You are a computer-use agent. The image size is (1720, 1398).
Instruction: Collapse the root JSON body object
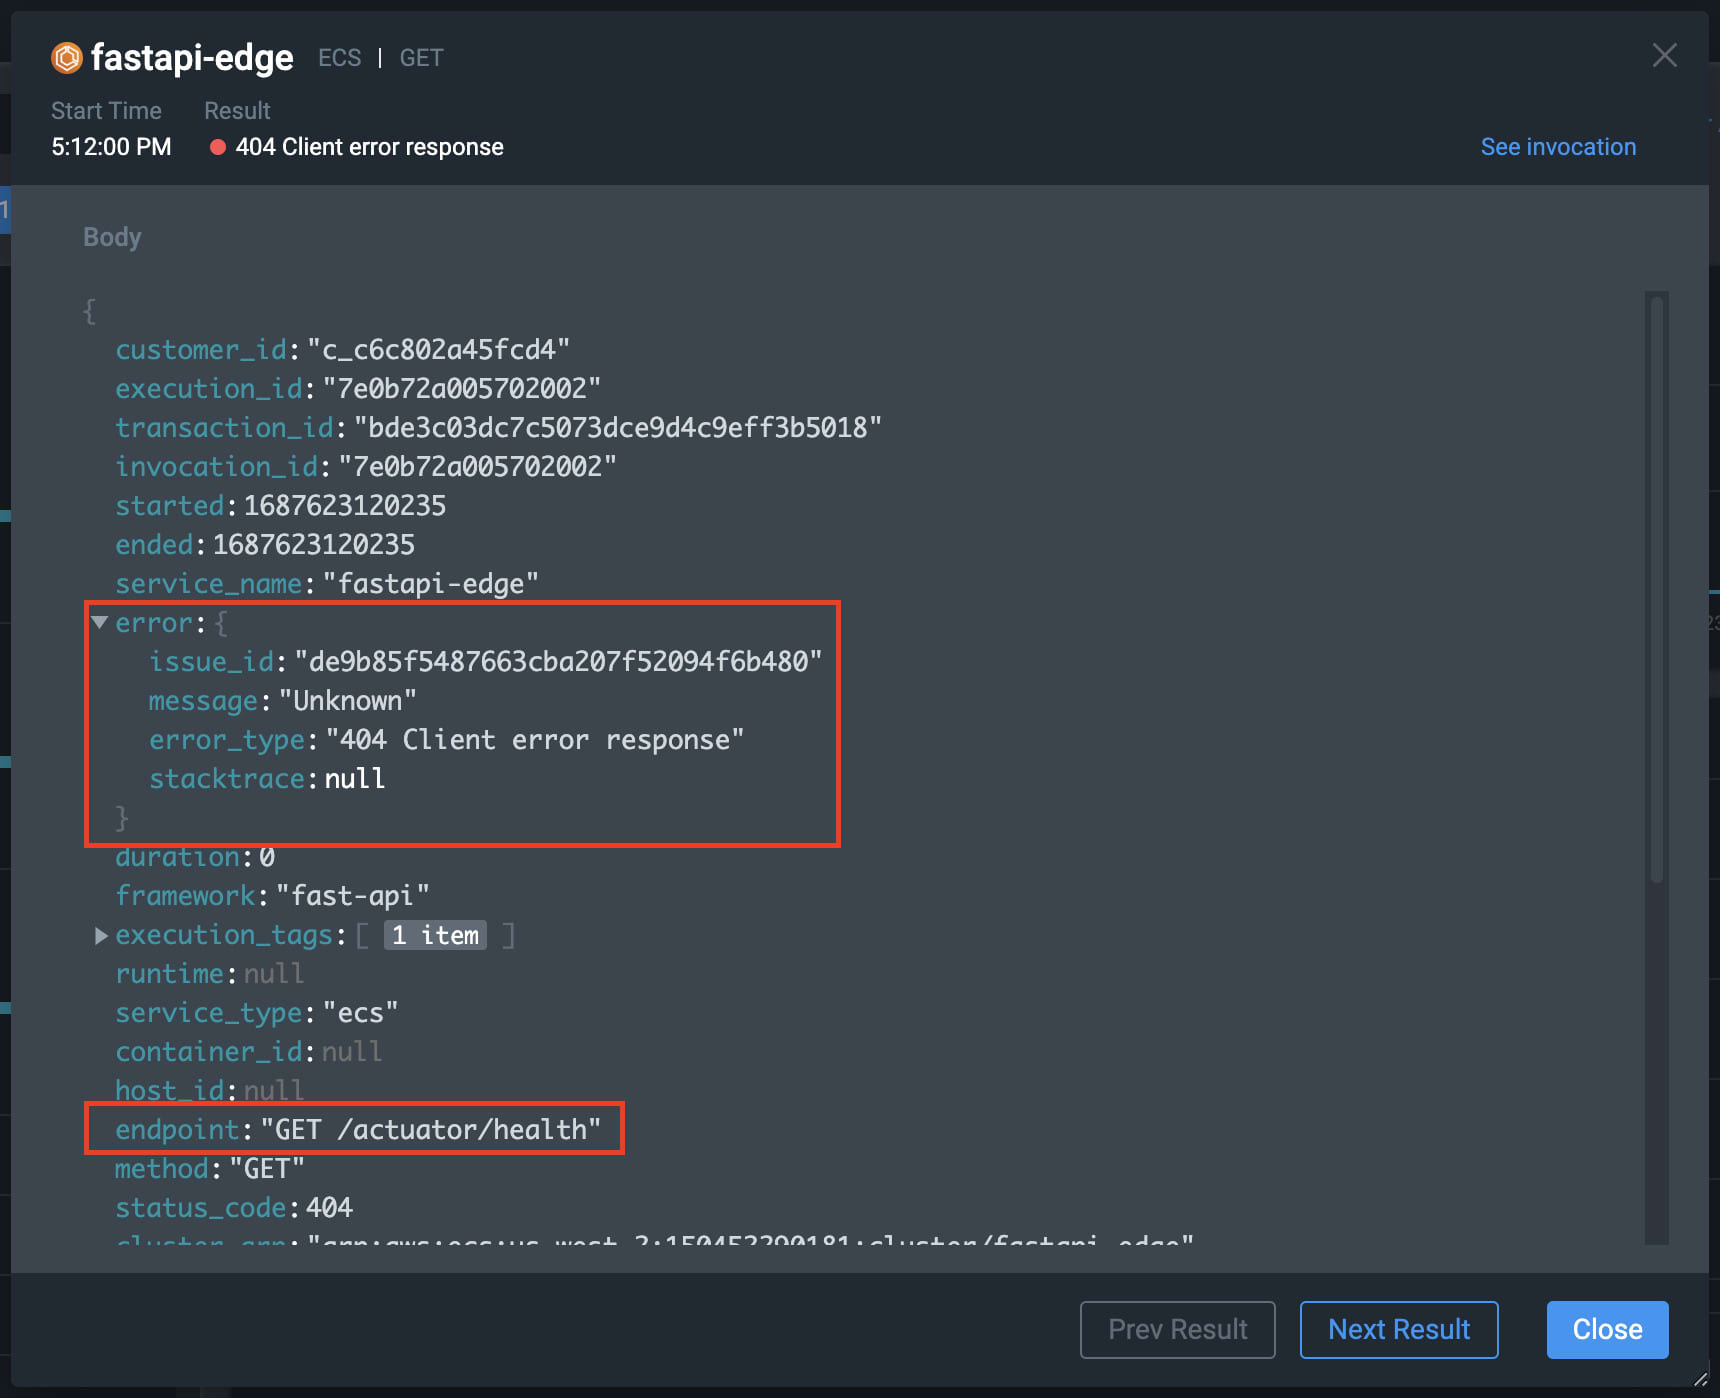[89, 310]
